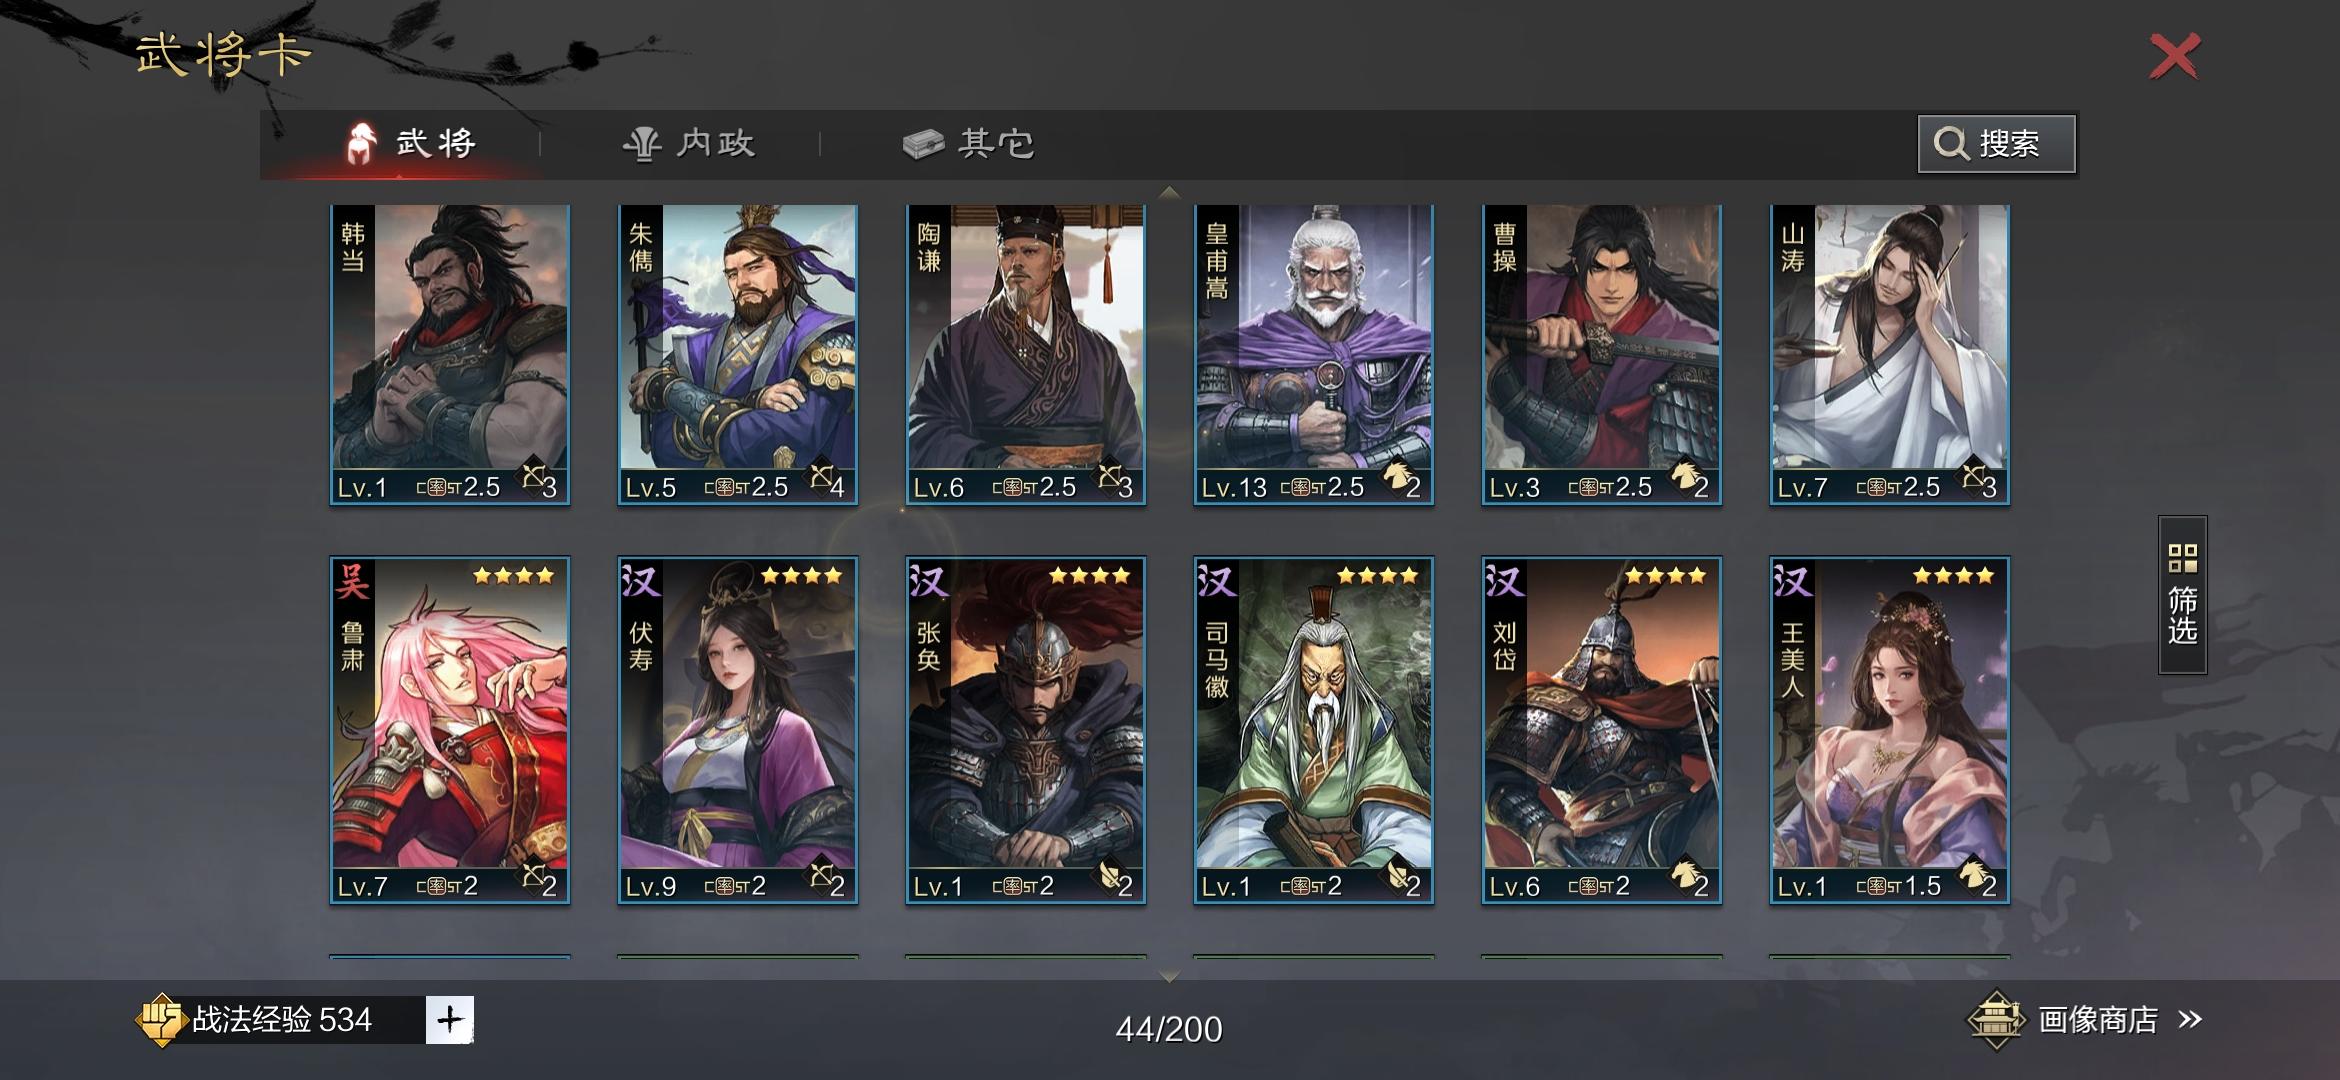
Task: Switch to the 内政 tab
Action: tap(690, 144)
